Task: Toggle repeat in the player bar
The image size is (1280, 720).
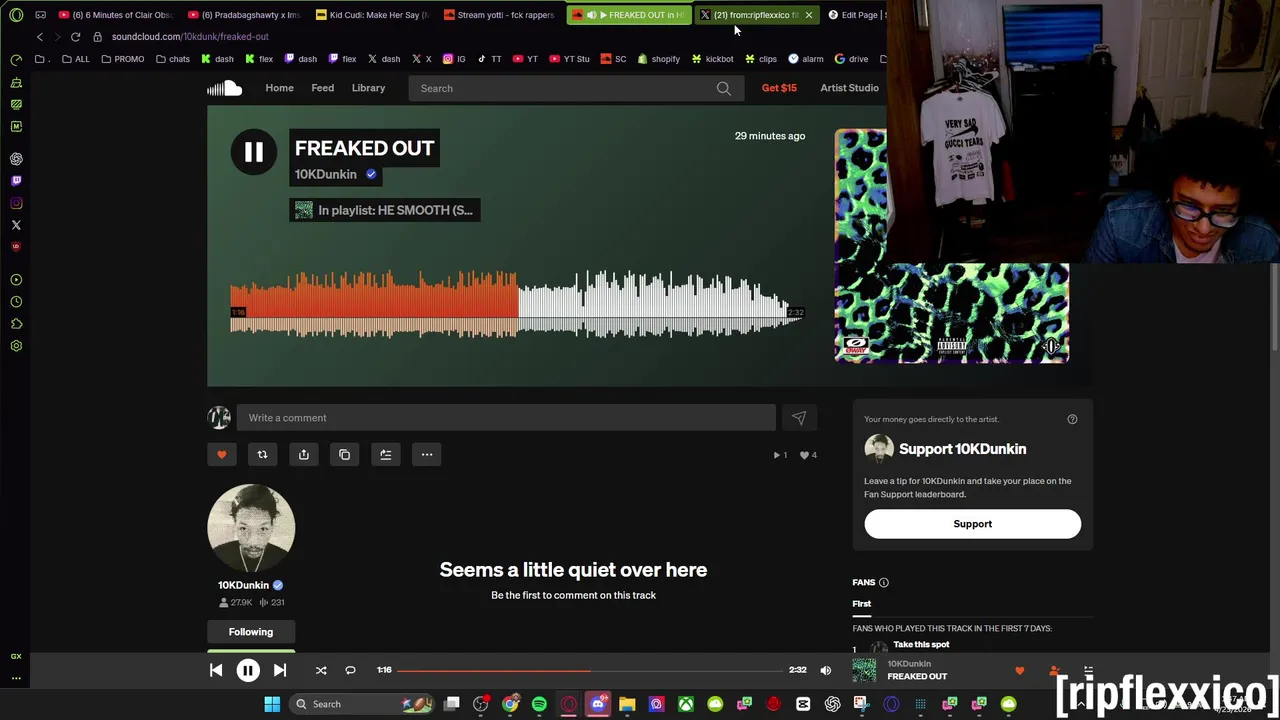Action: [350, 670]
